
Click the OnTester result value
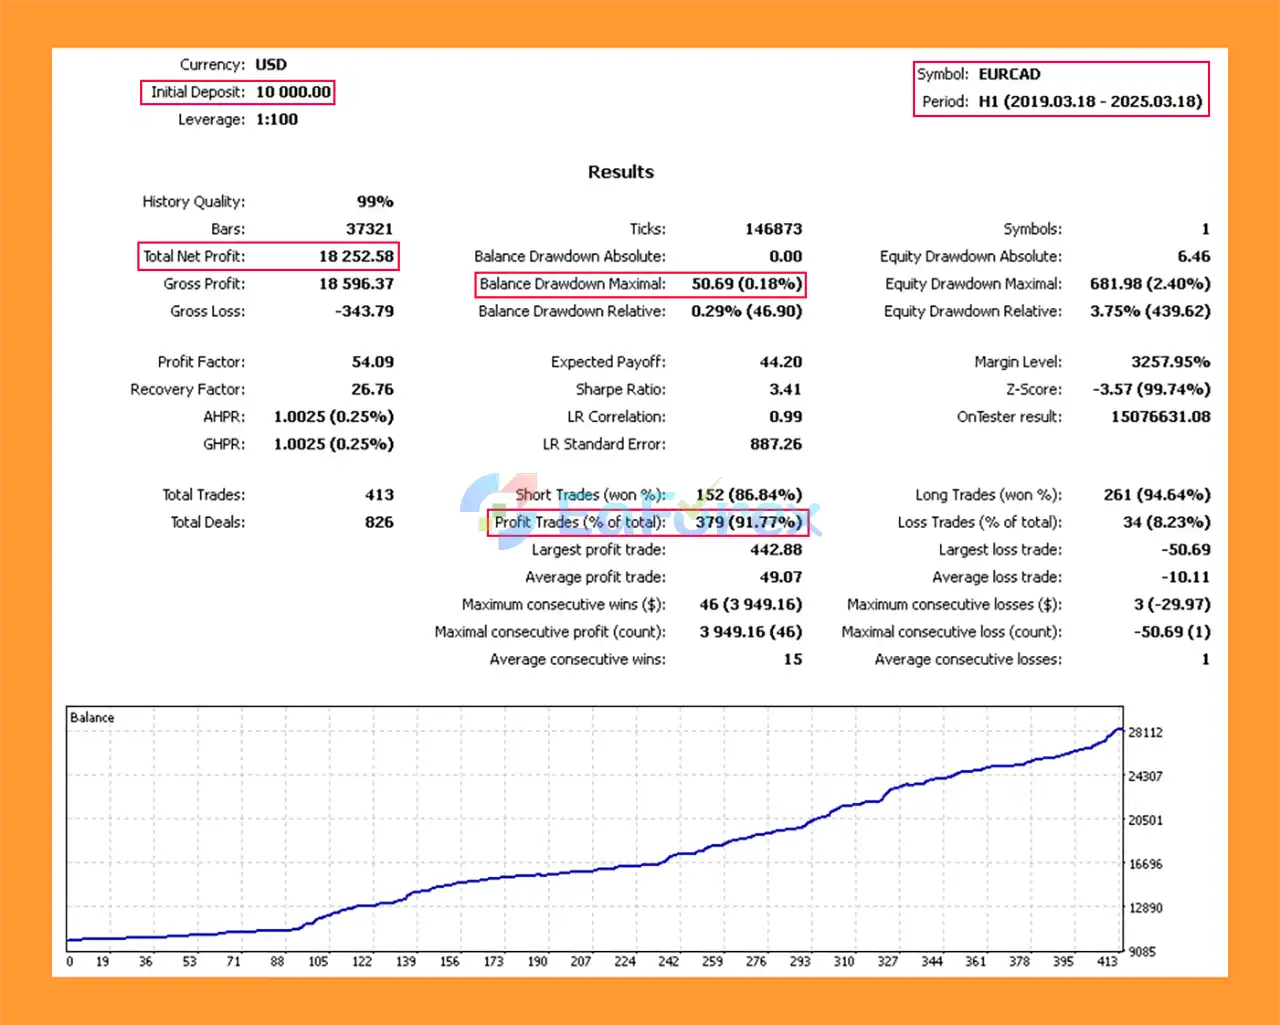1160,417
